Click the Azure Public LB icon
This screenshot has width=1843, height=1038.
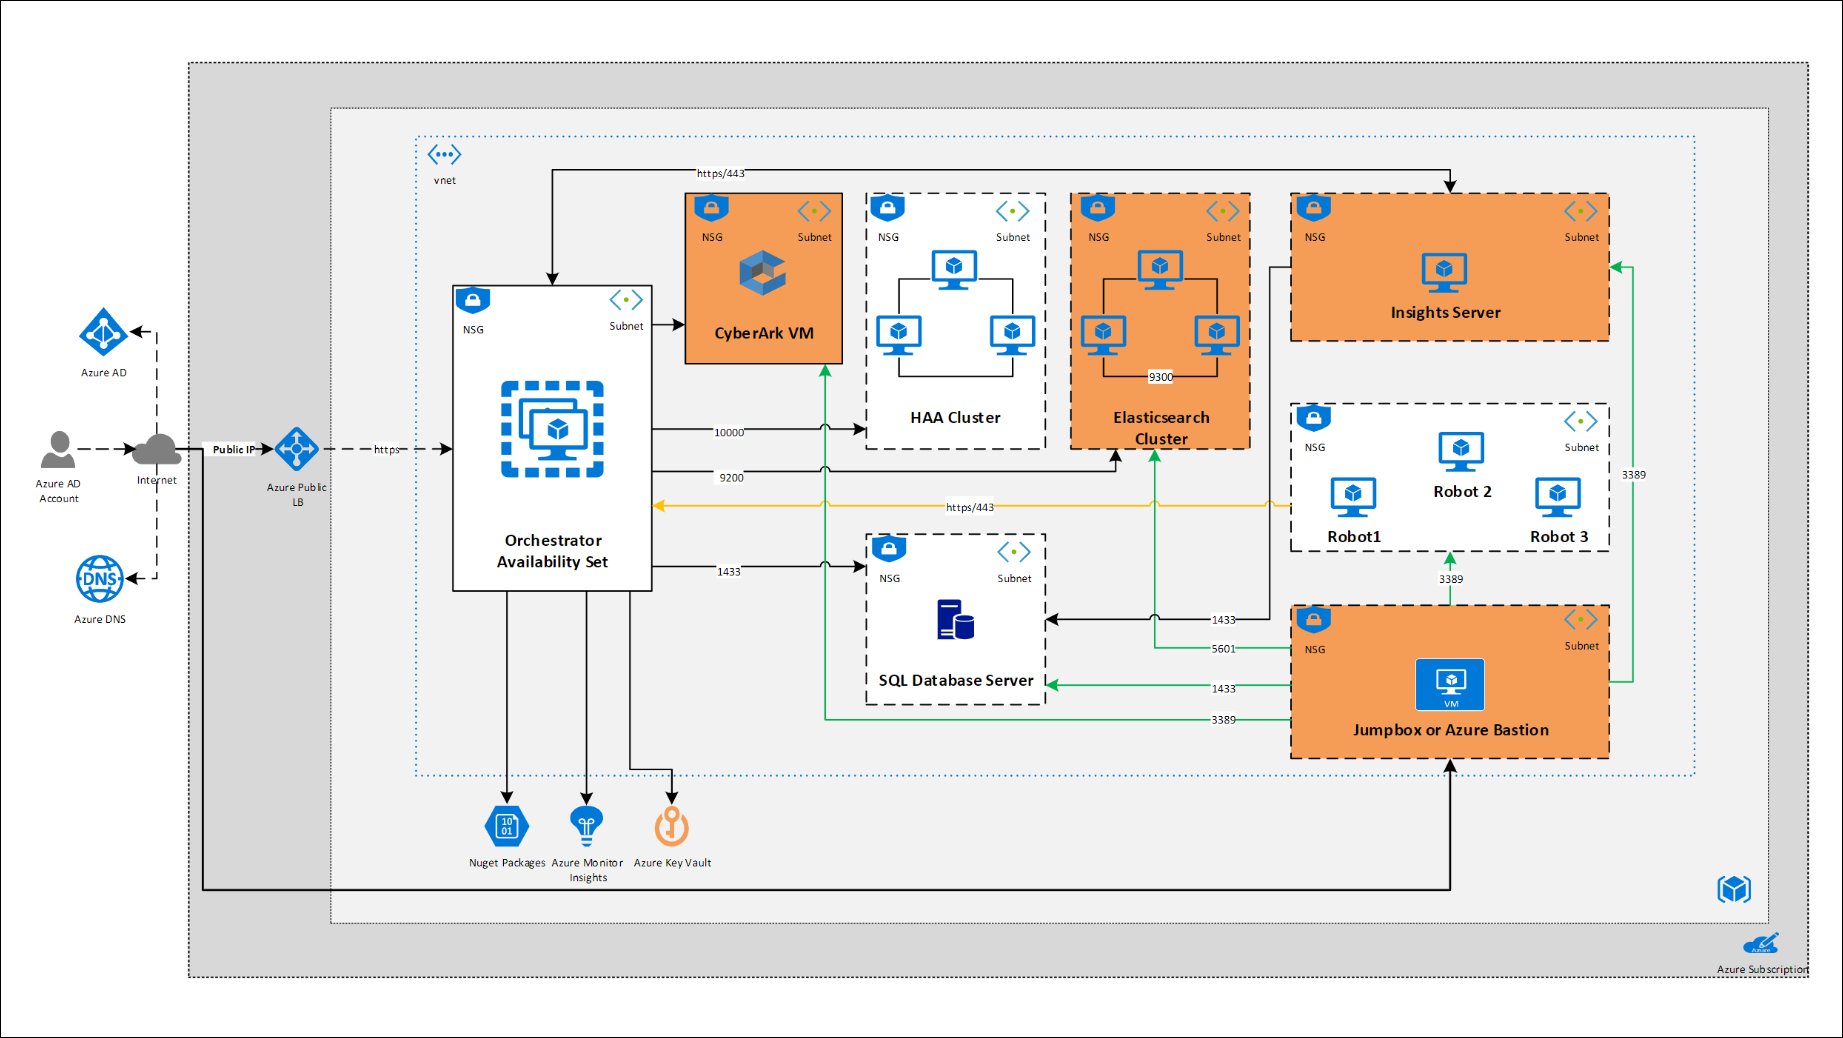[x=297, y=449]
